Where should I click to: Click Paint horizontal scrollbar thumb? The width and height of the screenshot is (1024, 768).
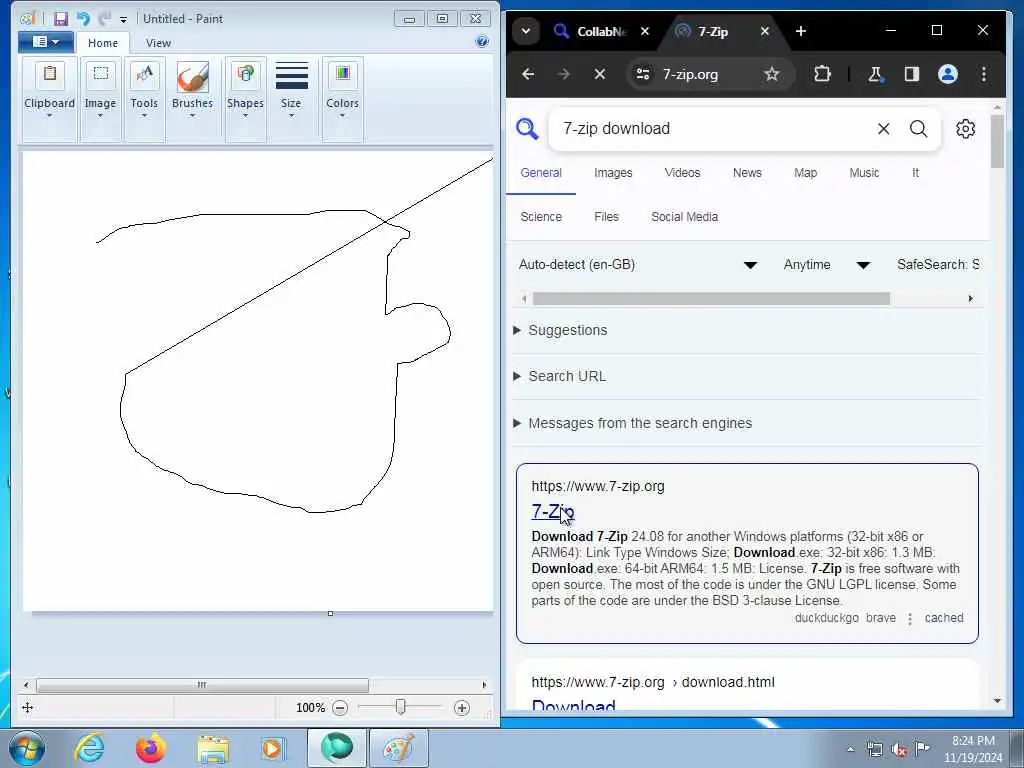click(202, 685)
